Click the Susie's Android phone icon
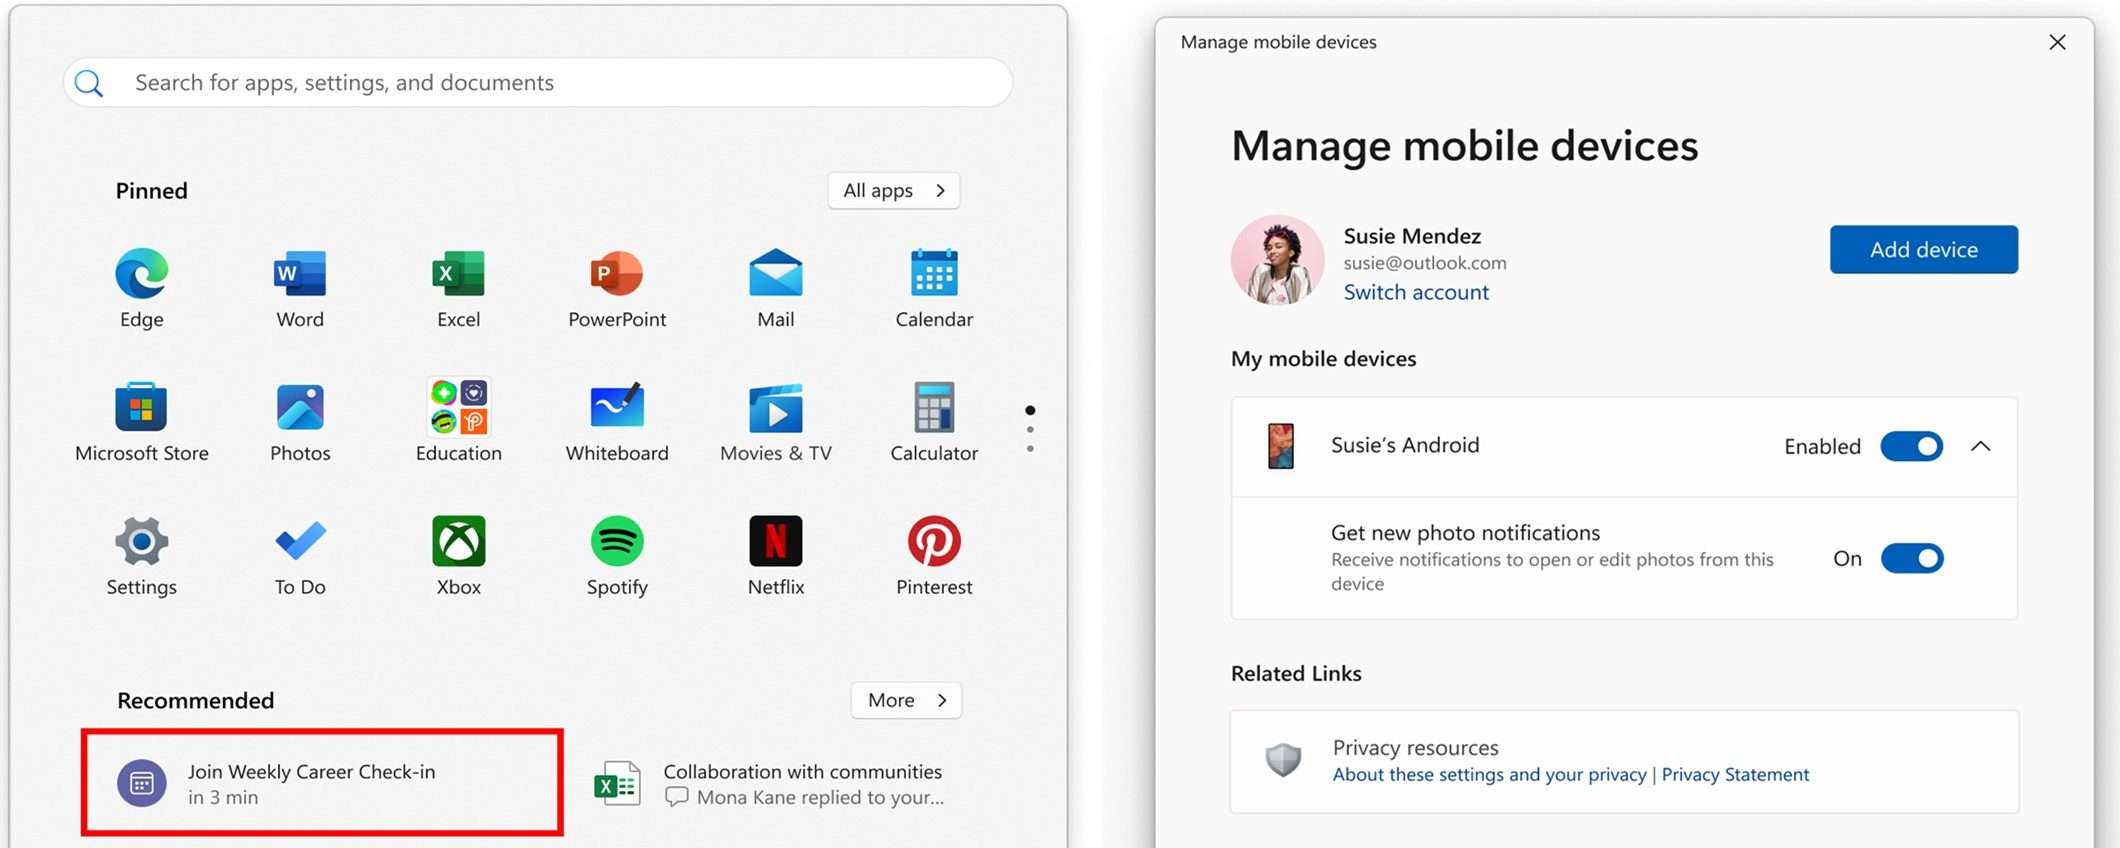This screenshot has height=848, width=2120. click(1281, 446)
